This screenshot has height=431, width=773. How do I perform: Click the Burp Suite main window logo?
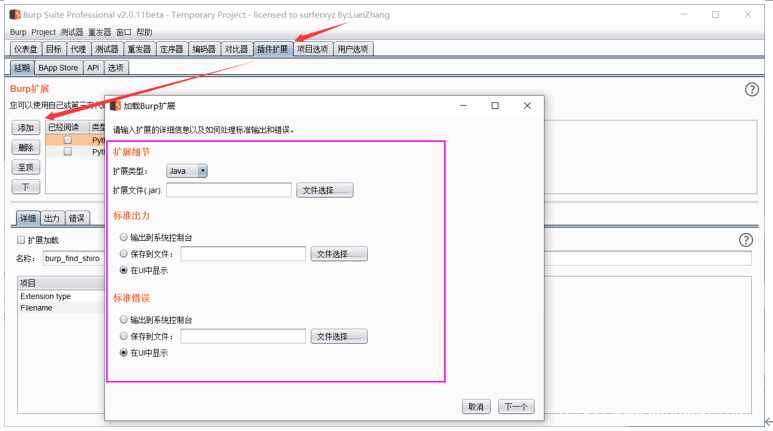(15, 15)
